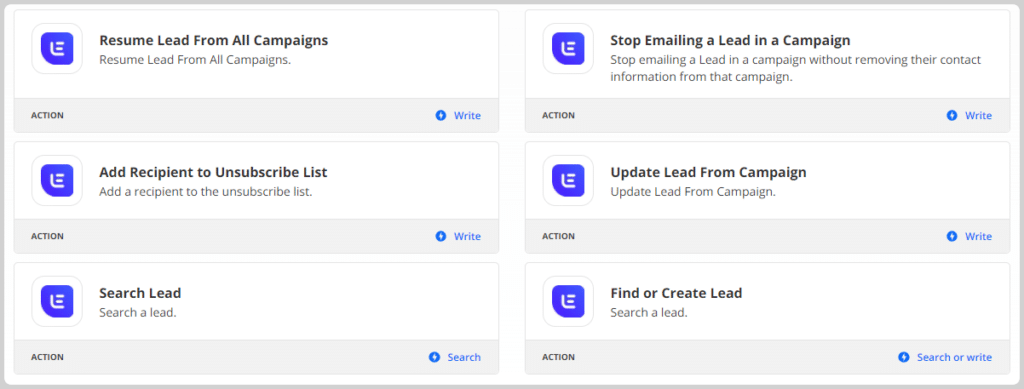Select the description 'Update Lead From Campaign.'
Screen dimensions: 1024x389
click(x=693, y=193)
